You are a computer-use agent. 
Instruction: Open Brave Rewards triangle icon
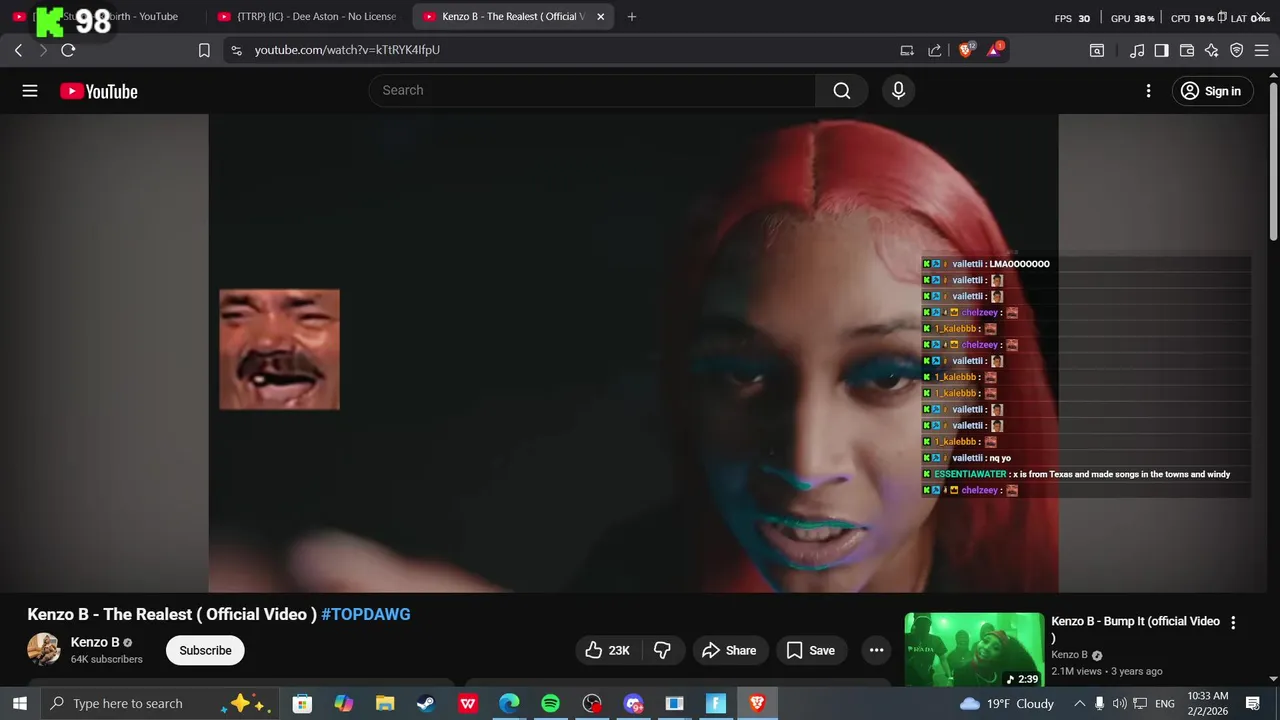click(x=994, y=49)
